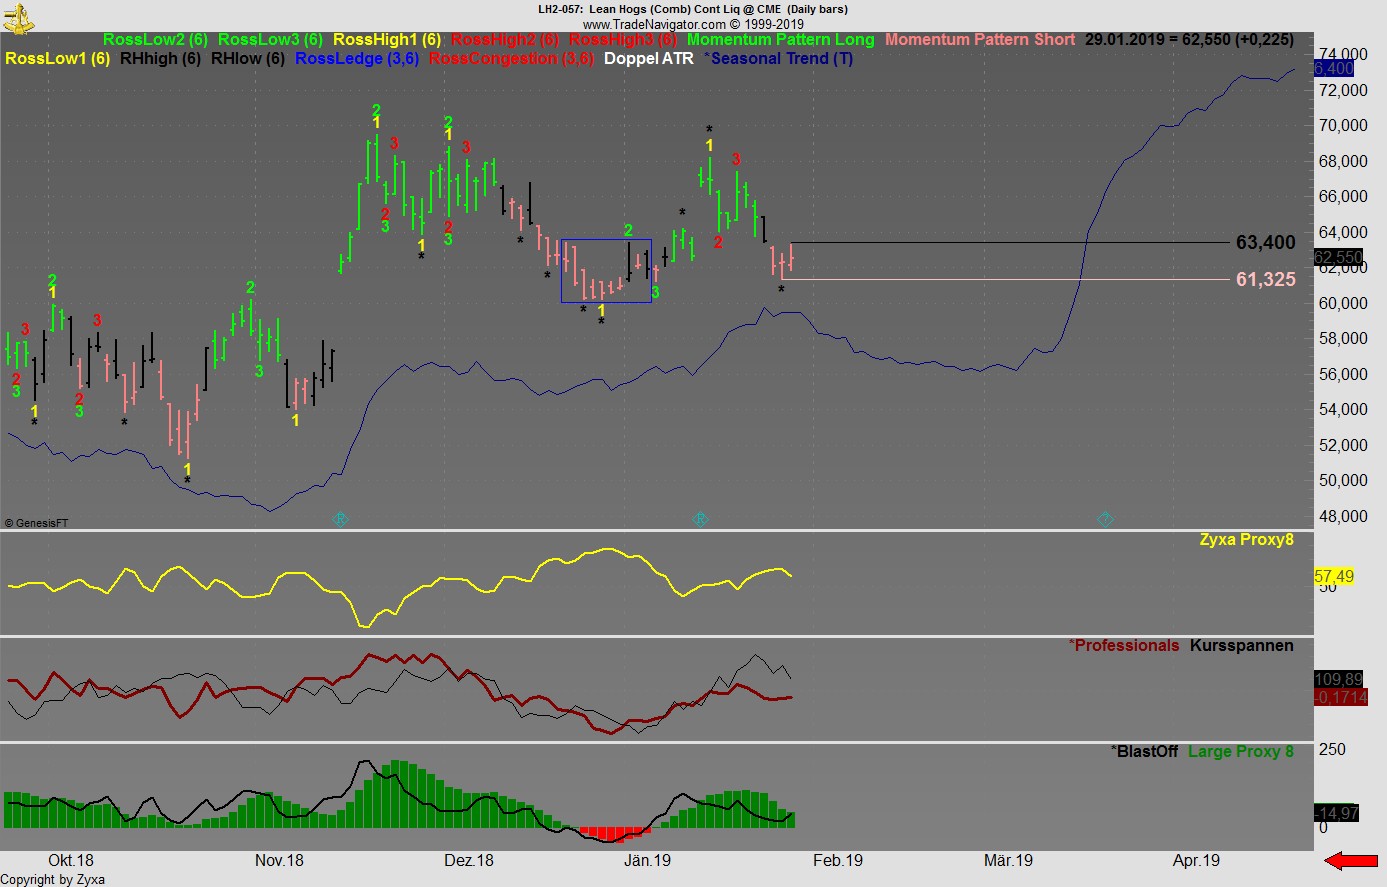Select the RHhigh (6) indicator label
This screenshot has height=887, width=1387.
point(160,59)
